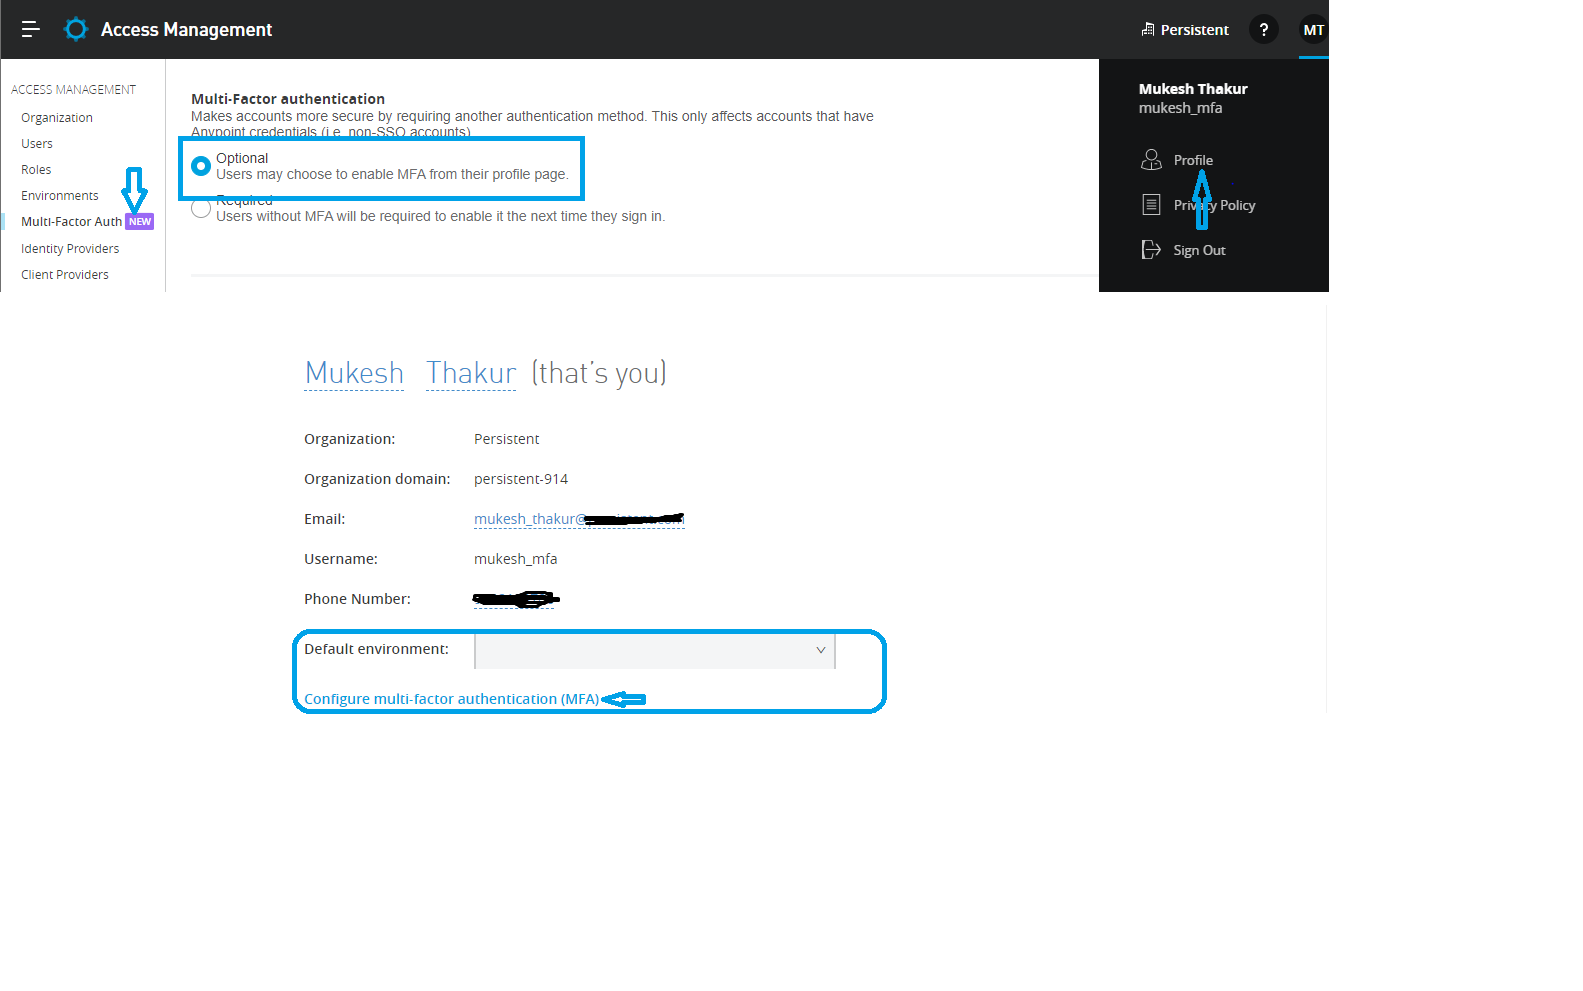Click Configure multi-factor authentication (MFA) link
Image resolution: width=1583 pixels, height=991 pixels.
point(452,699)
